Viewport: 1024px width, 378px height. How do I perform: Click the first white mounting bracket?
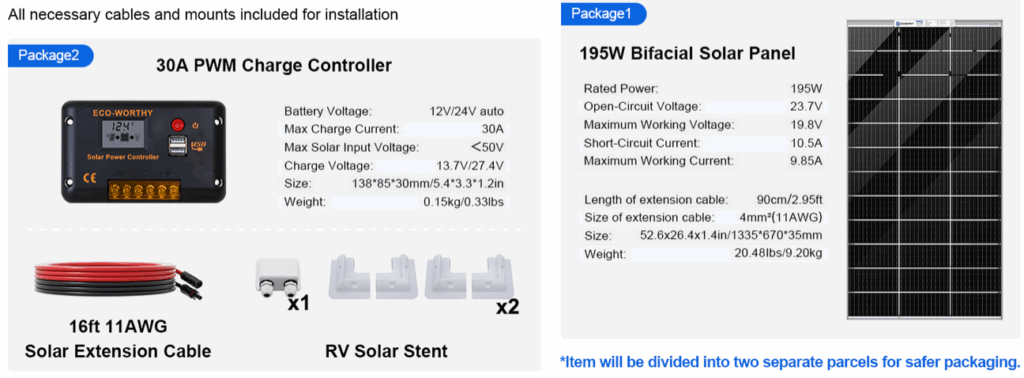coord(349,276)
